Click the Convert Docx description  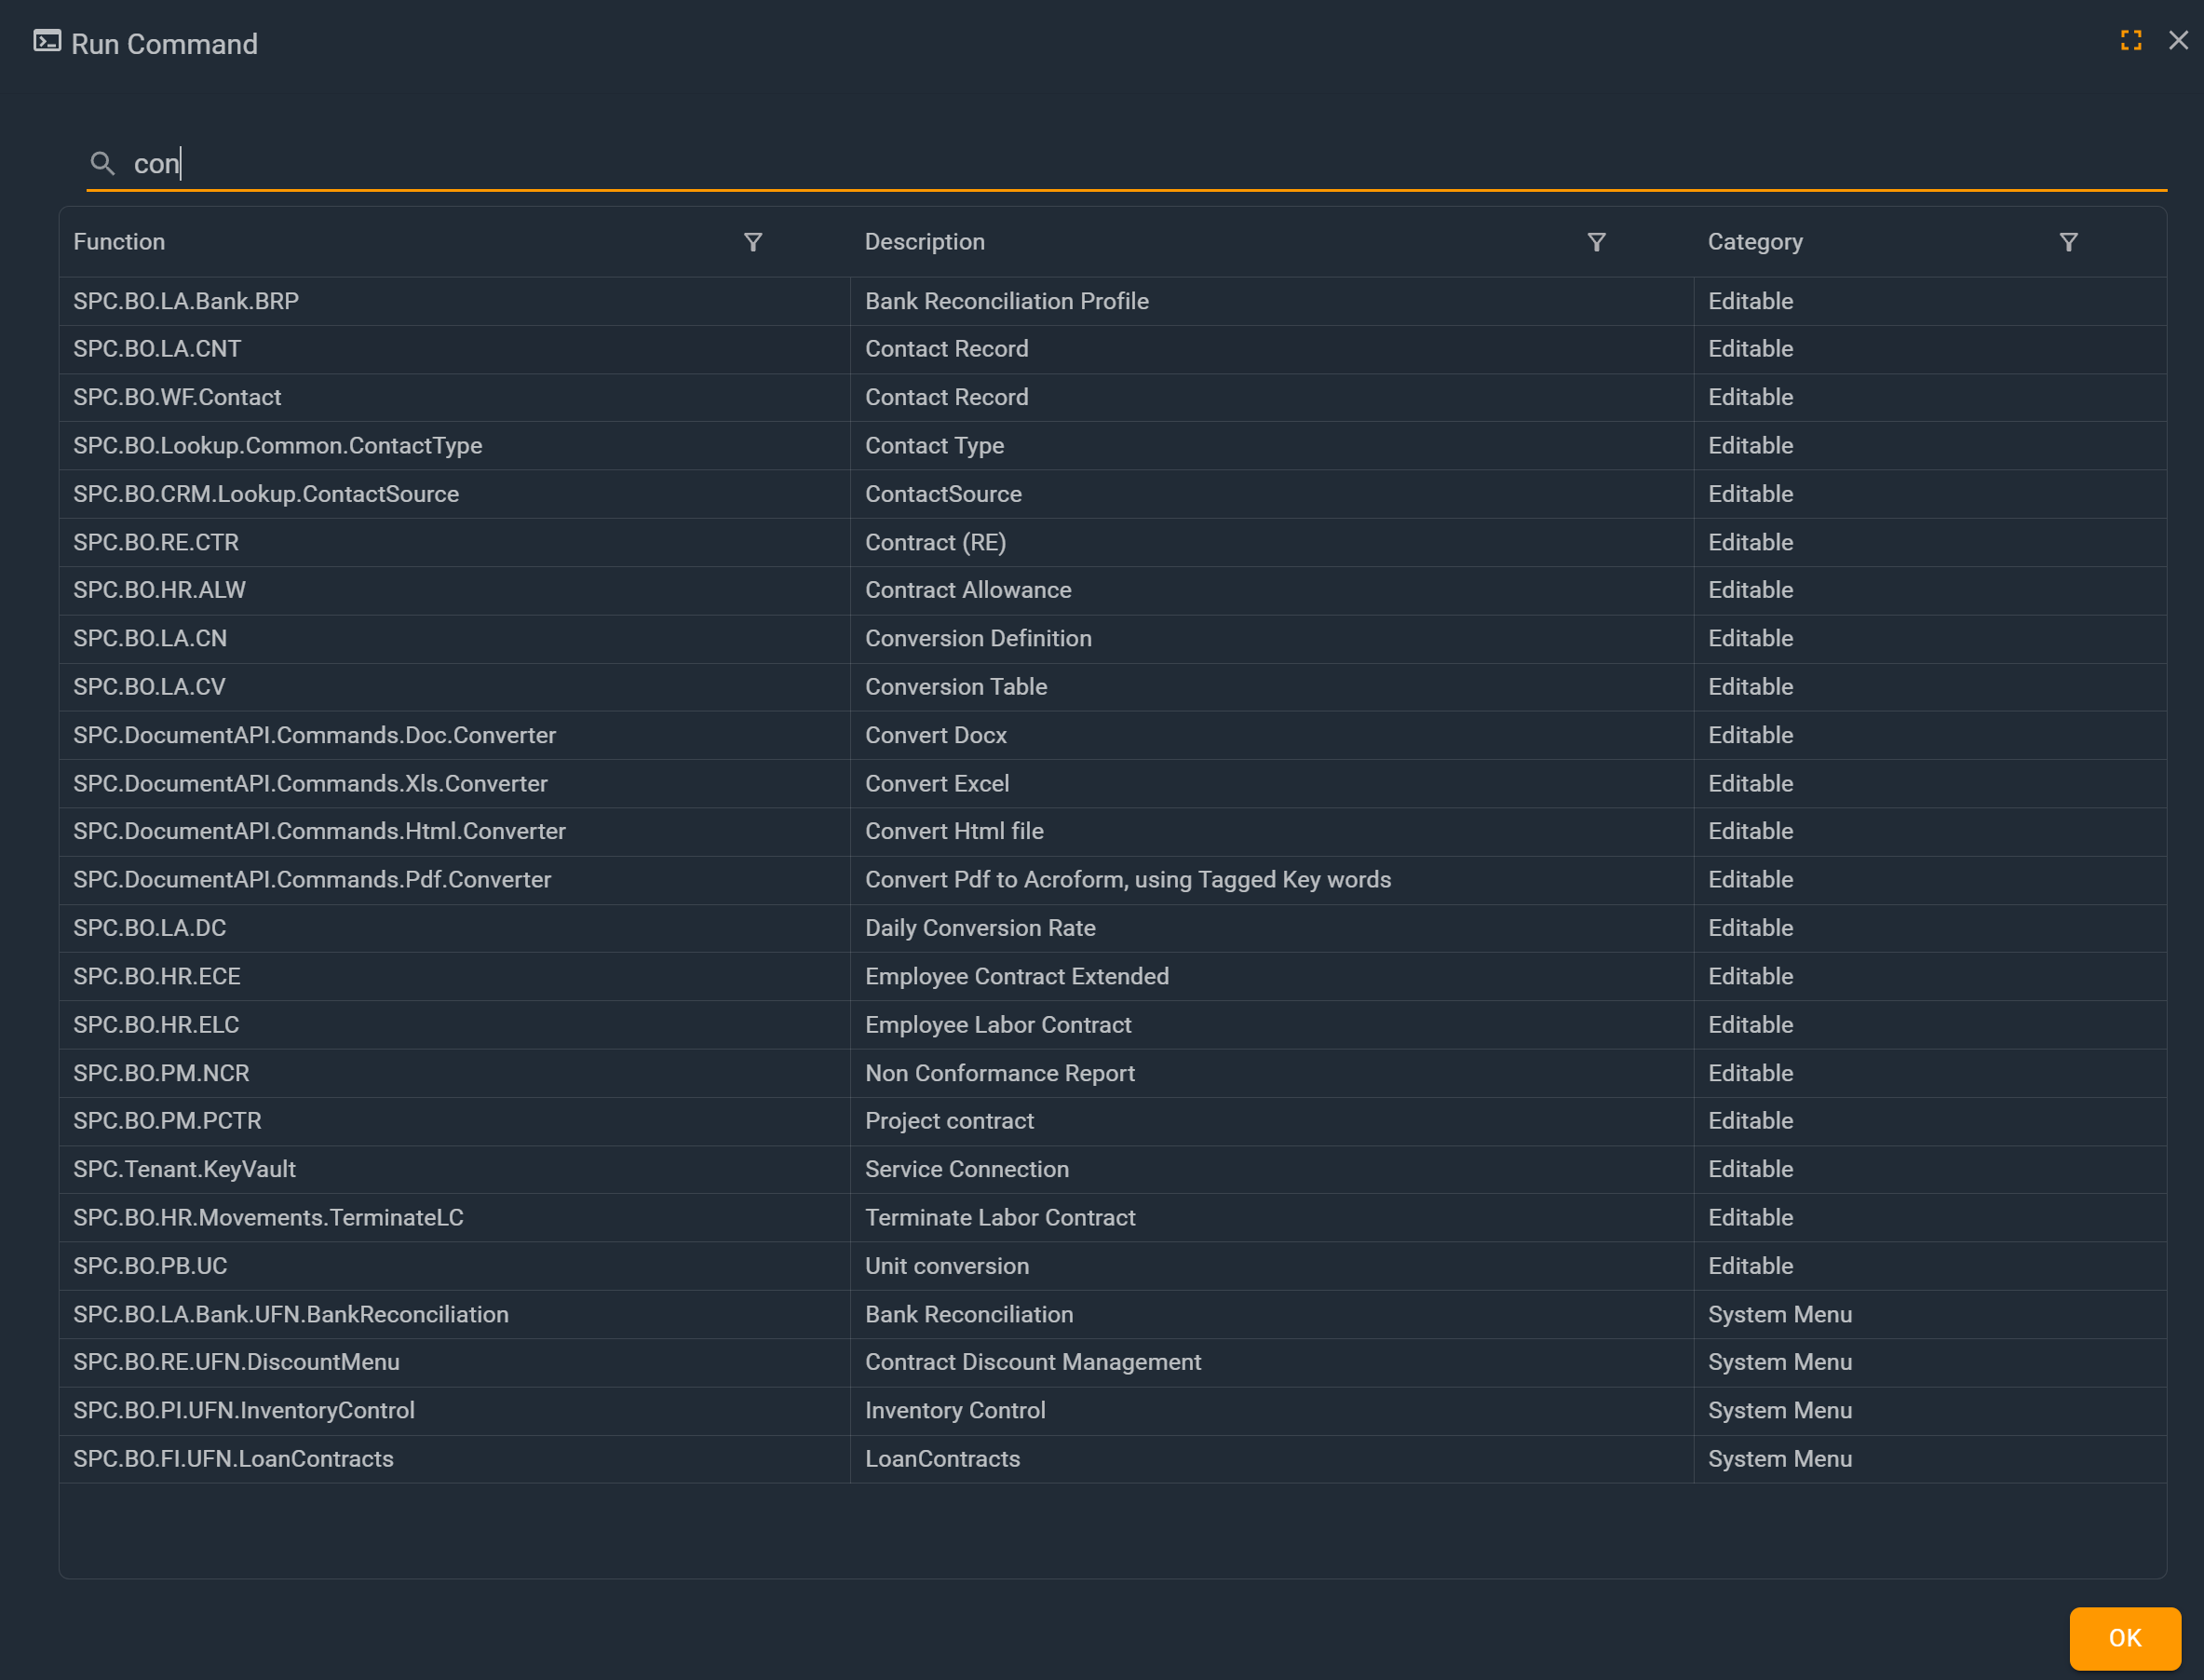click(936, 735)
